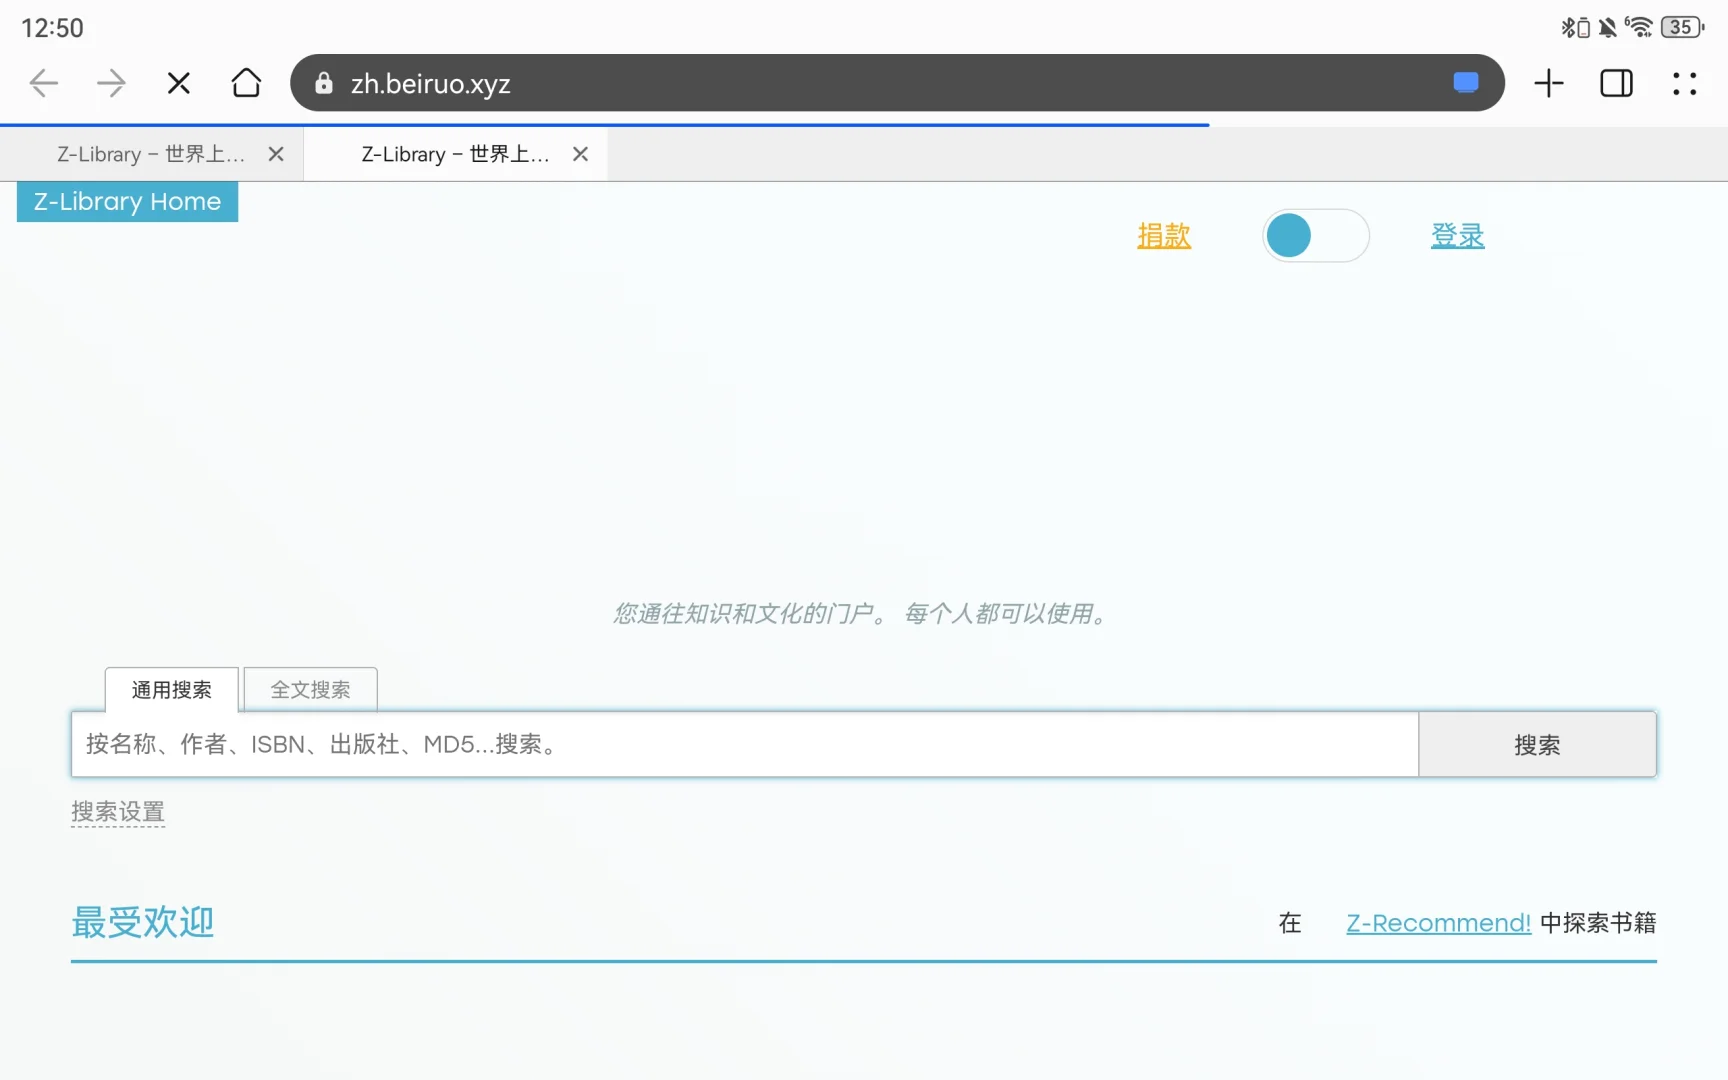
Task: Switch to the first Z-Library tab
Action: click(151, 154)
